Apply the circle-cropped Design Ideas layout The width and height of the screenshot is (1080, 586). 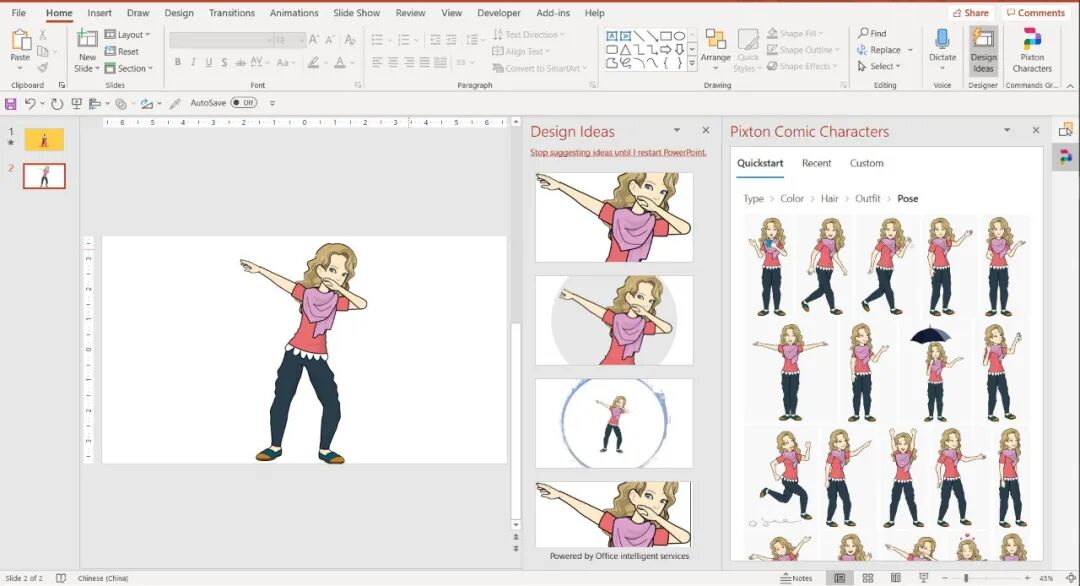pos(614,320)
